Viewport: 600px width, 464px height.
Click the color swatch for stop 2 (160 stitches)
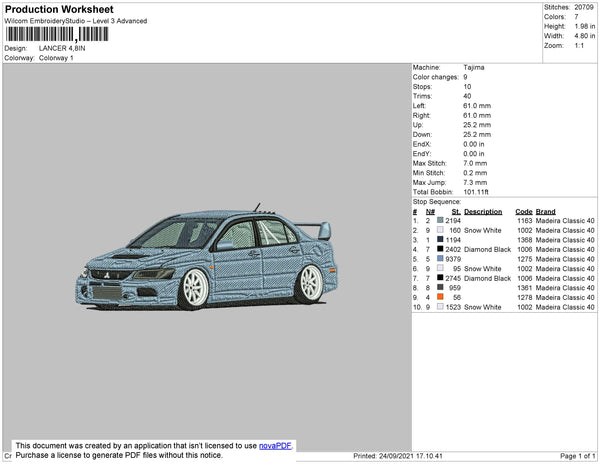pyautogui.click(x=440, y=230)
